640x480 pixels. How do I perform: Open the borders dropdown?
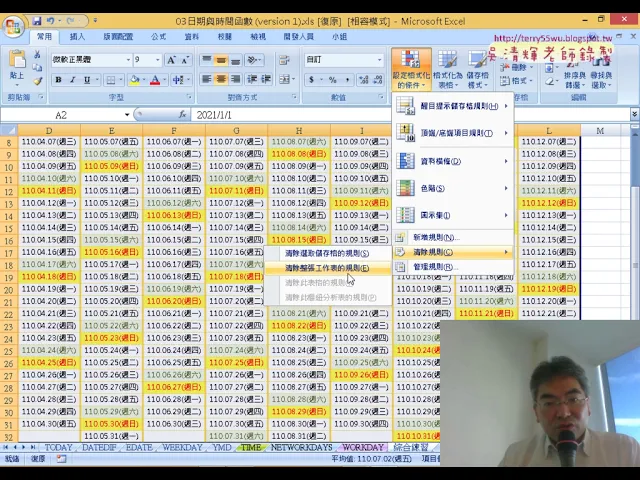pos(121,80)
